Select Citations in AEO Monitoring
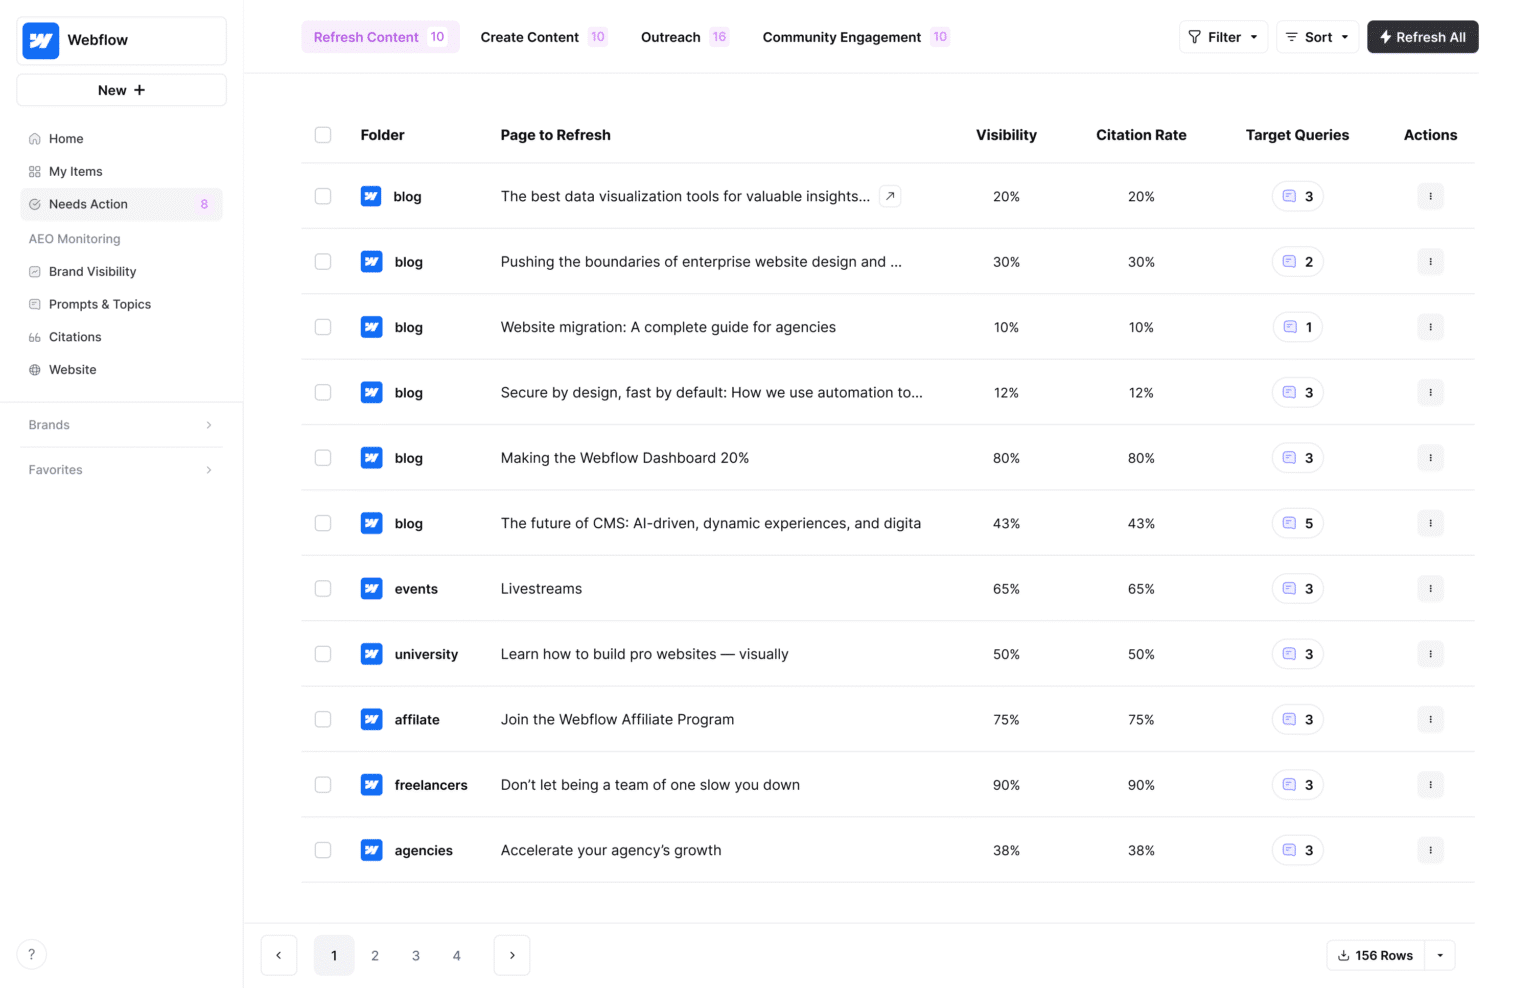The height and width of the screenshot is (988, 1536). tap(75, 337)
